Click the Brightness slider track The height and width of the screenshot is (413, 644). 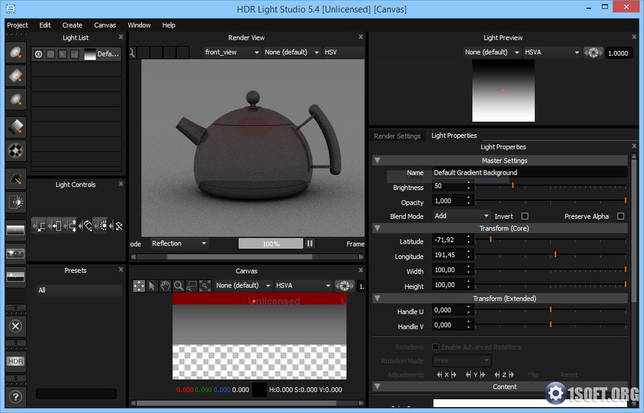[x=551, y=186]
